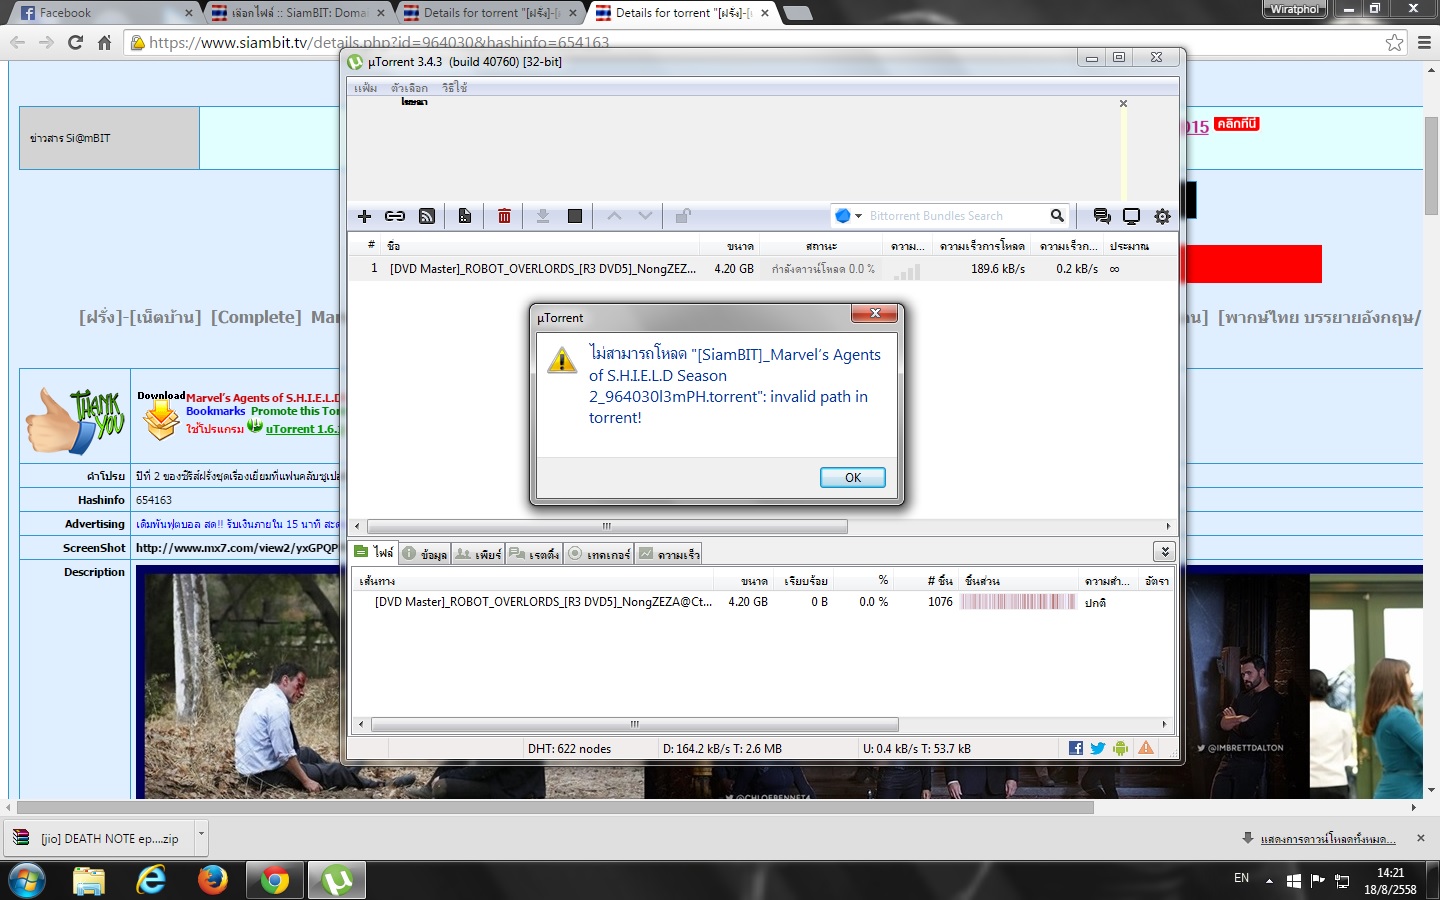Screen dimensions: 1440x900
Task: Click the Move Up Queue arrow icon
Action: point(614,216)
